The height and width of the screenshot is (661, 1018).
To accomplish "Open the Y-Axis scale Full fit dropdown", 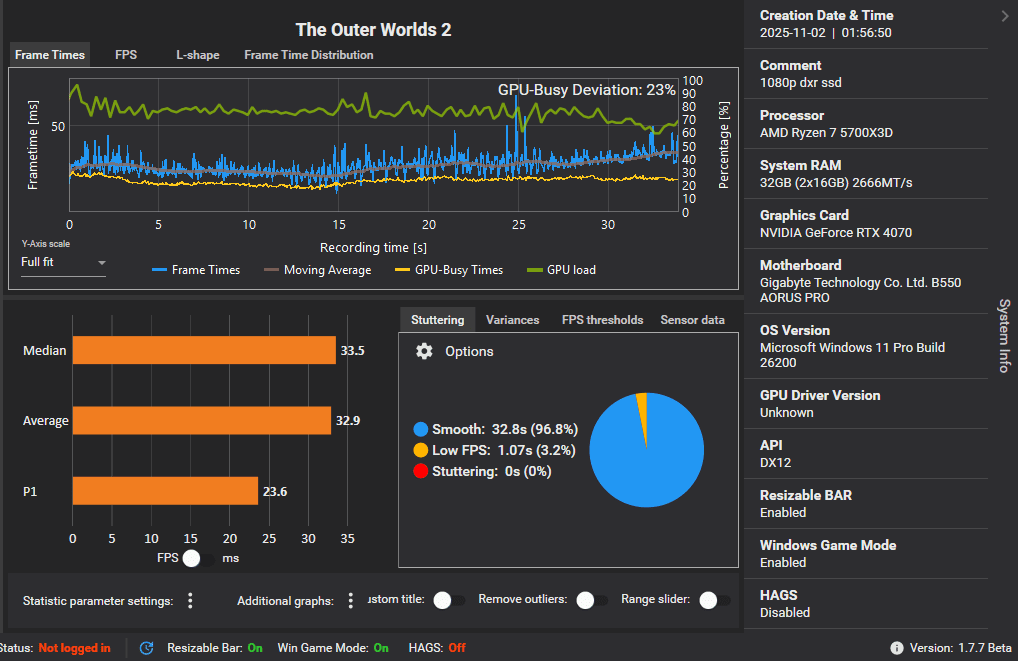I will (x=63, y=262).
